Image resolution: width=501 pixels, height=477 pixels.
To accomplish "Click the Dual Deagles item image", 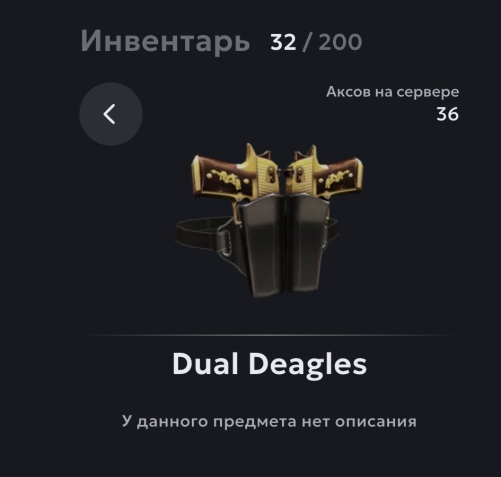I will [x=269, y=221].
